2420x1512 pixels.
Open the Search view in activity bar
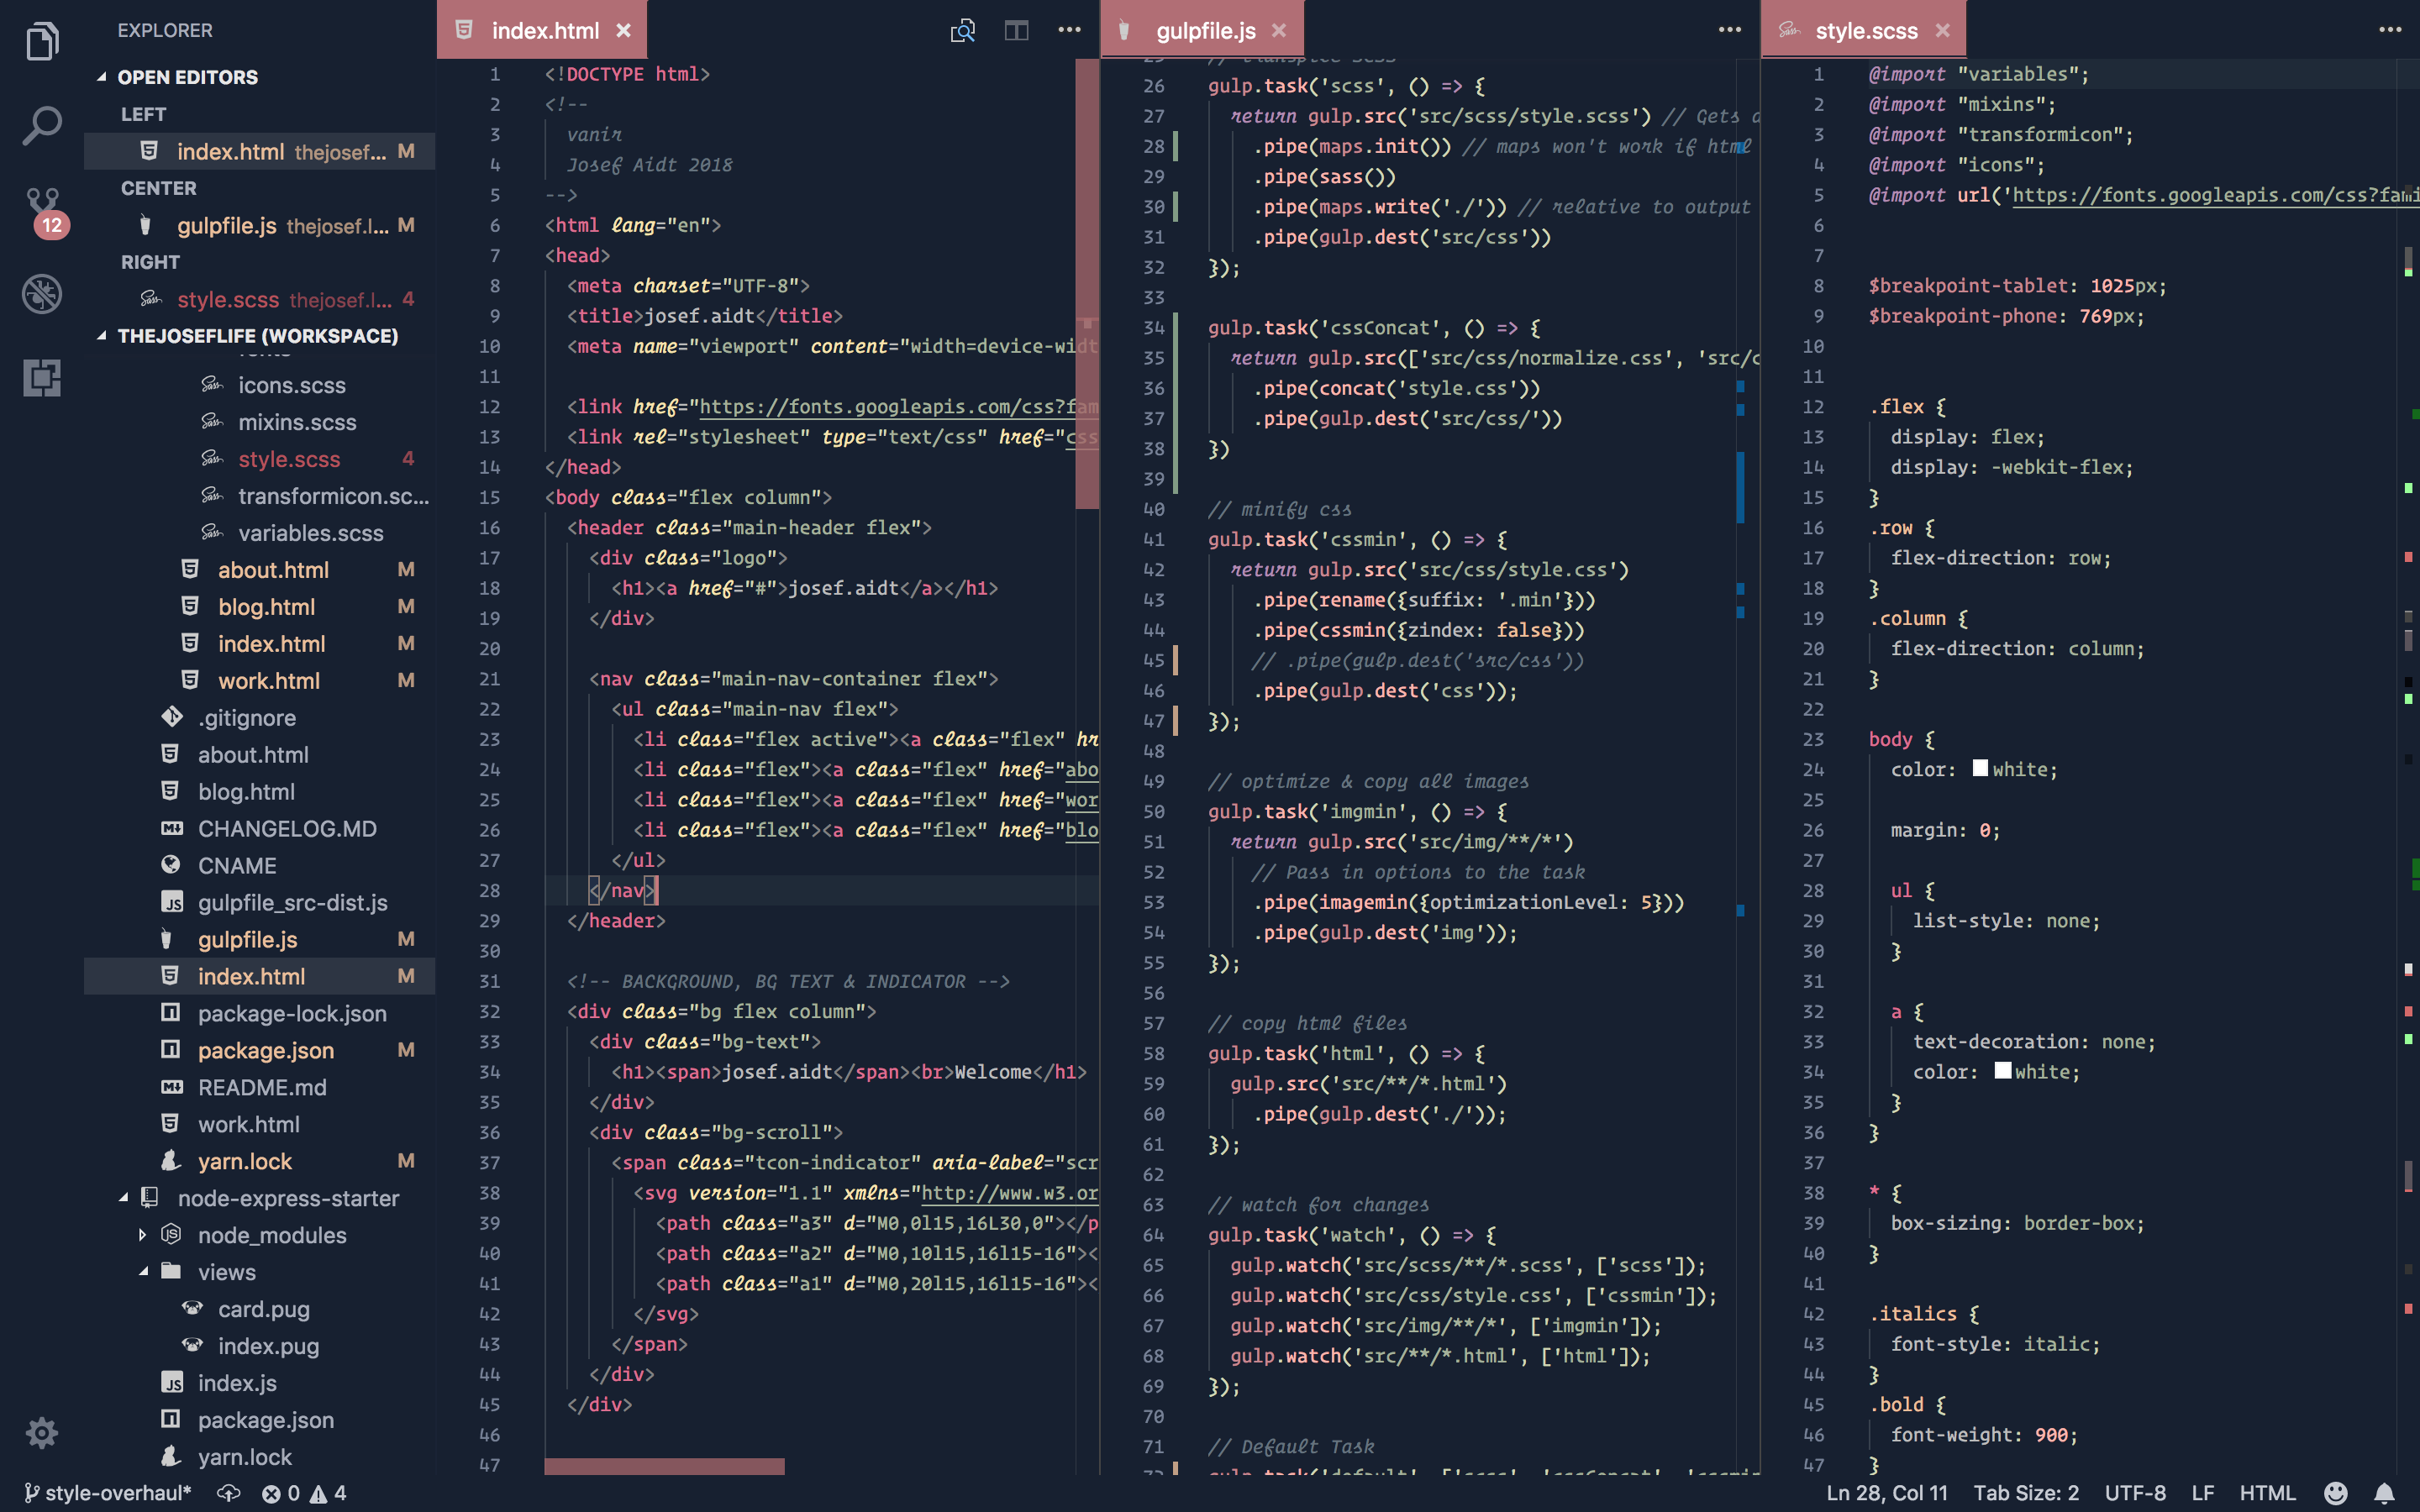tap(42, 126)
